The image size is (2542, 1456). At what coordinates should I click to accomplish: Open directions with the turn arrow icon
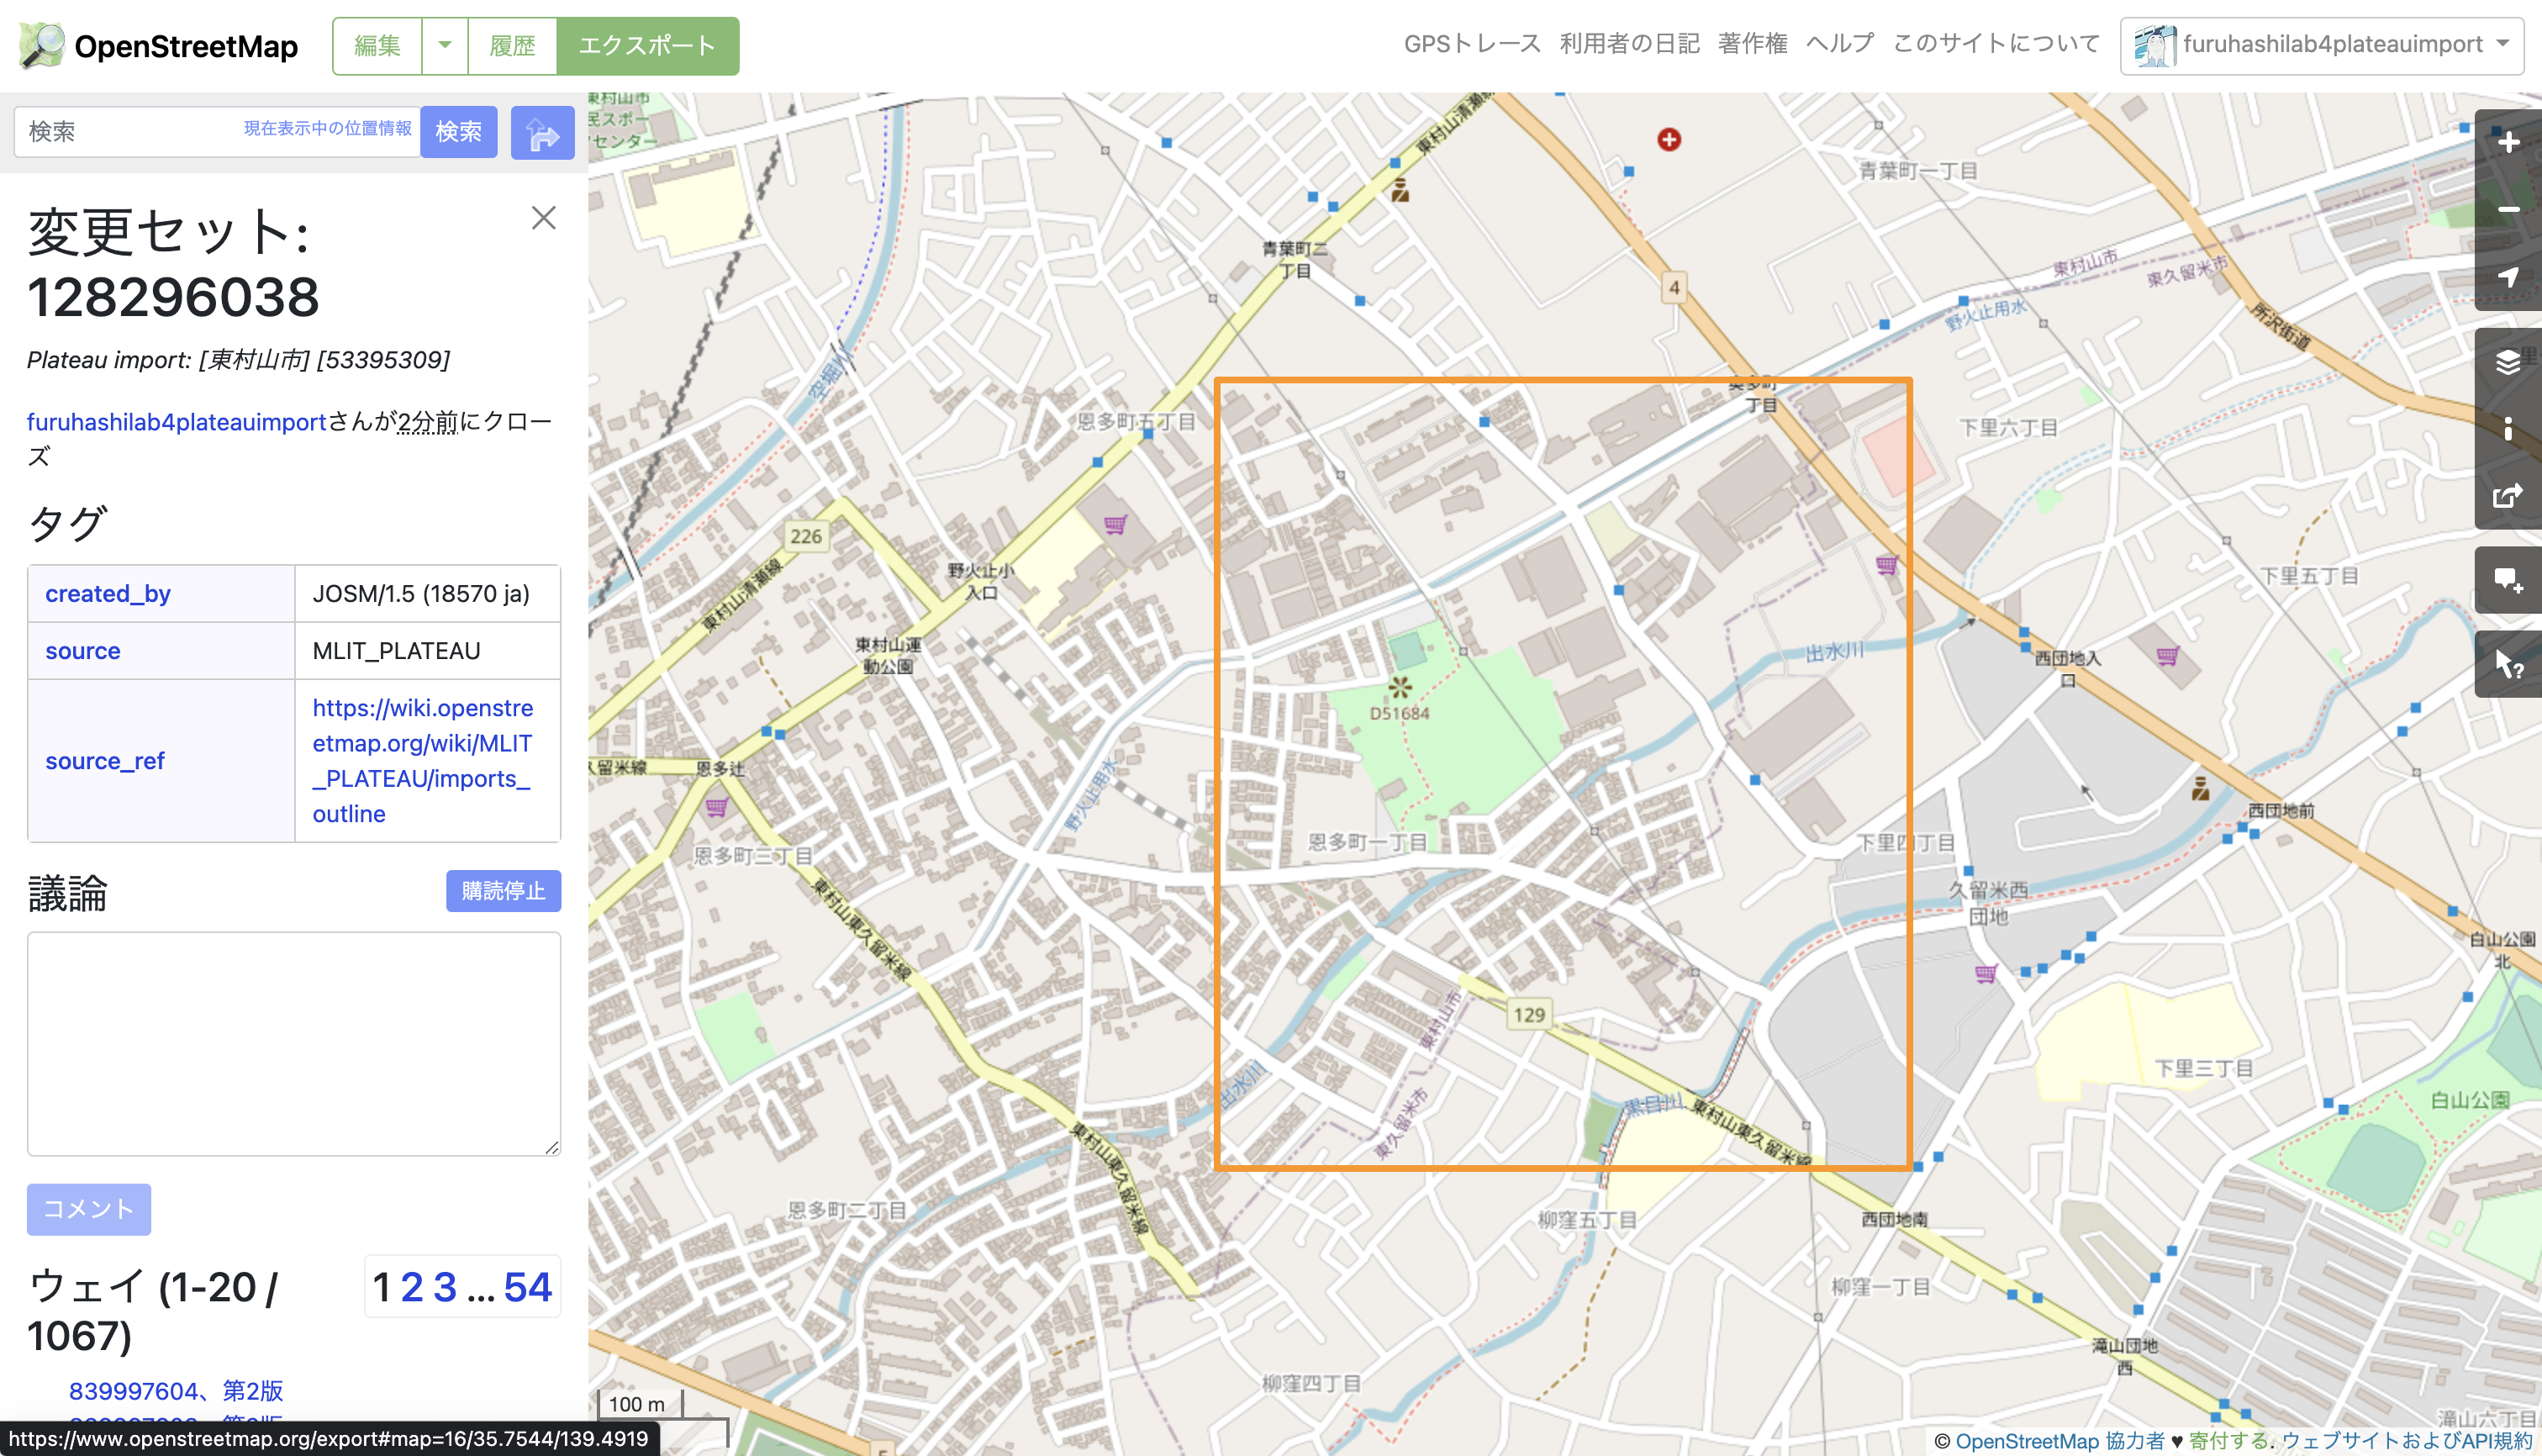(x=542, y=131)
